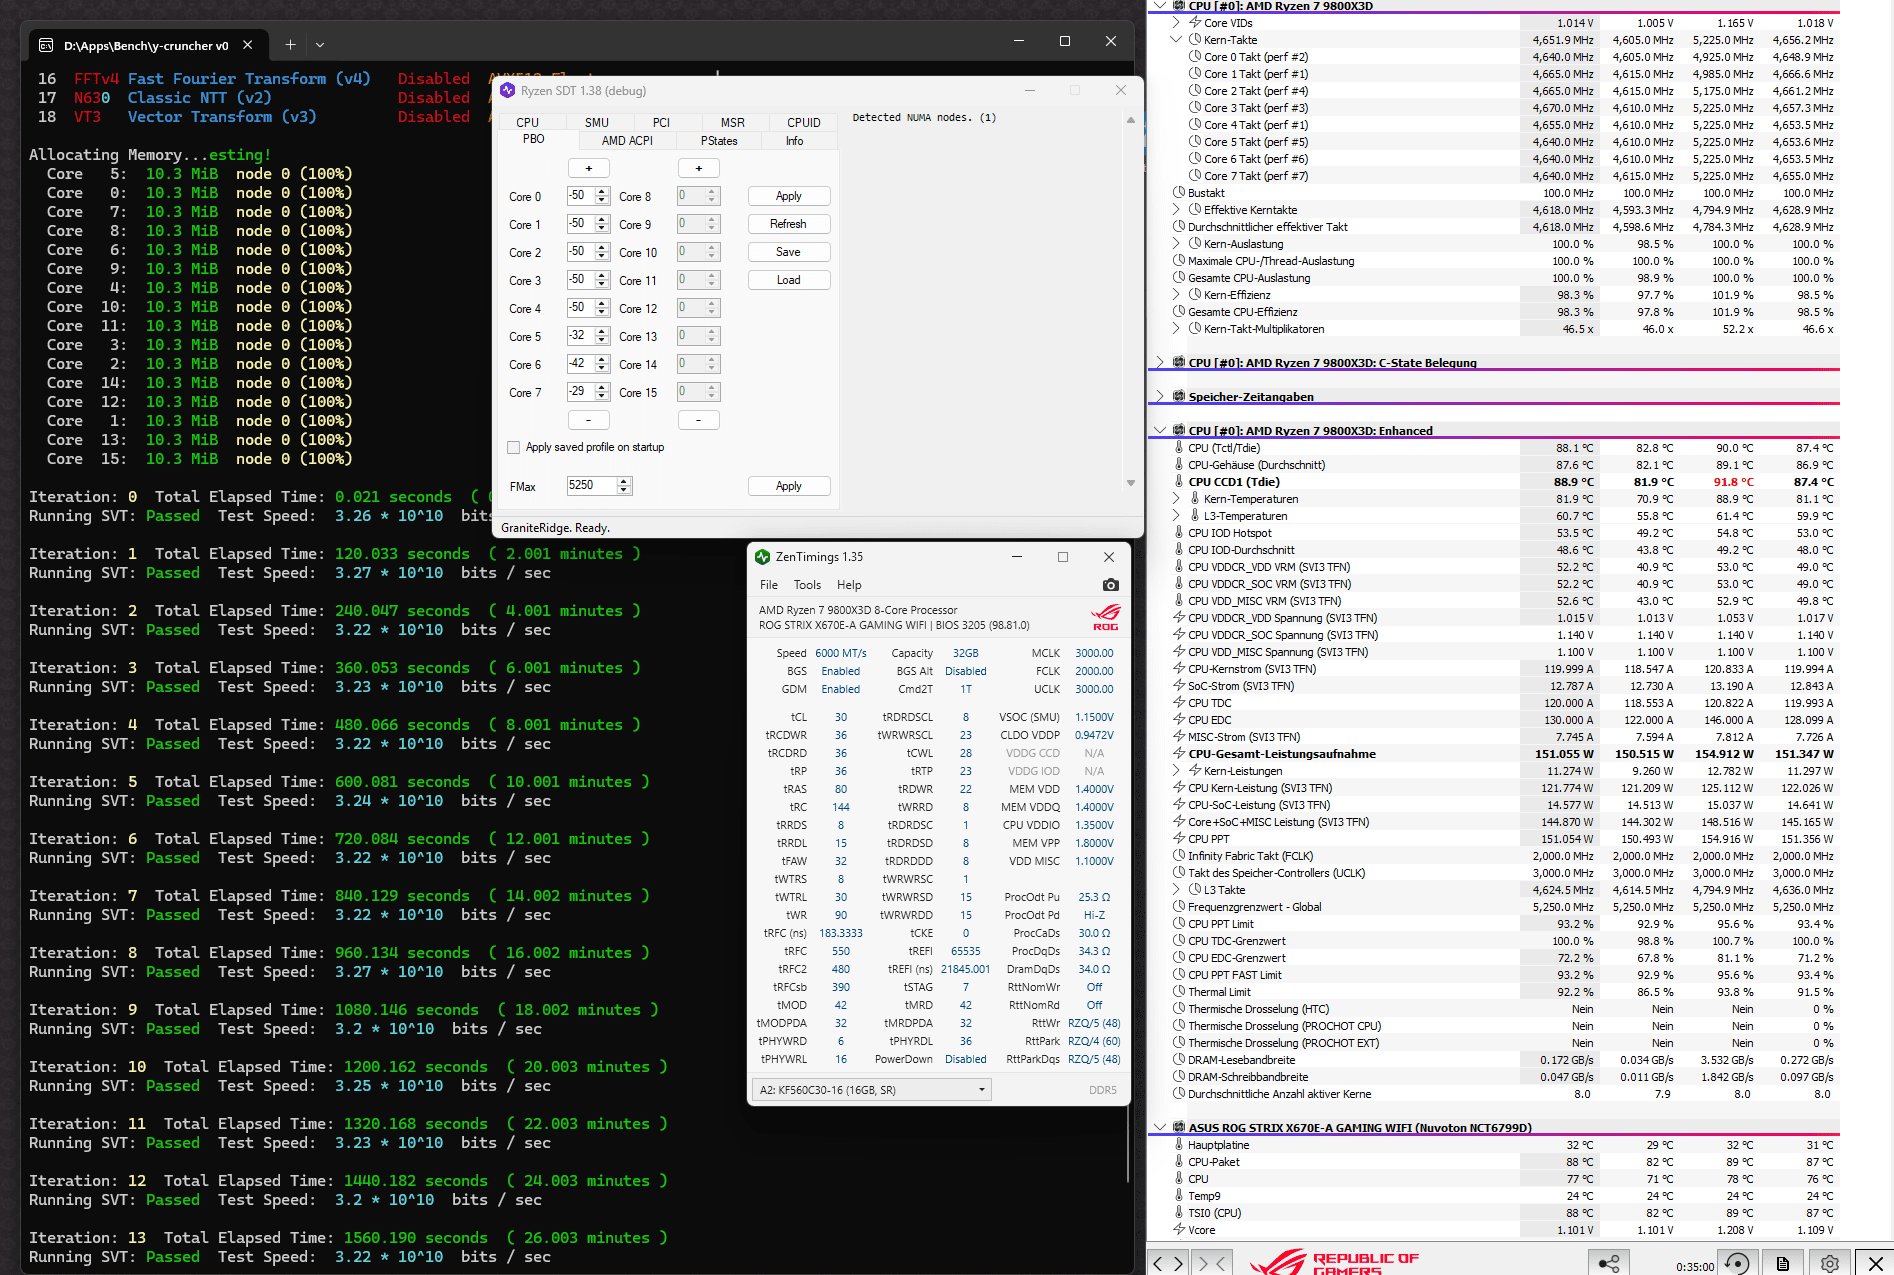Click chip icon beside Speicher-Zeitangaben header
Image resolution: width=1894 pixels, height=1275 pixels.
1179,396
